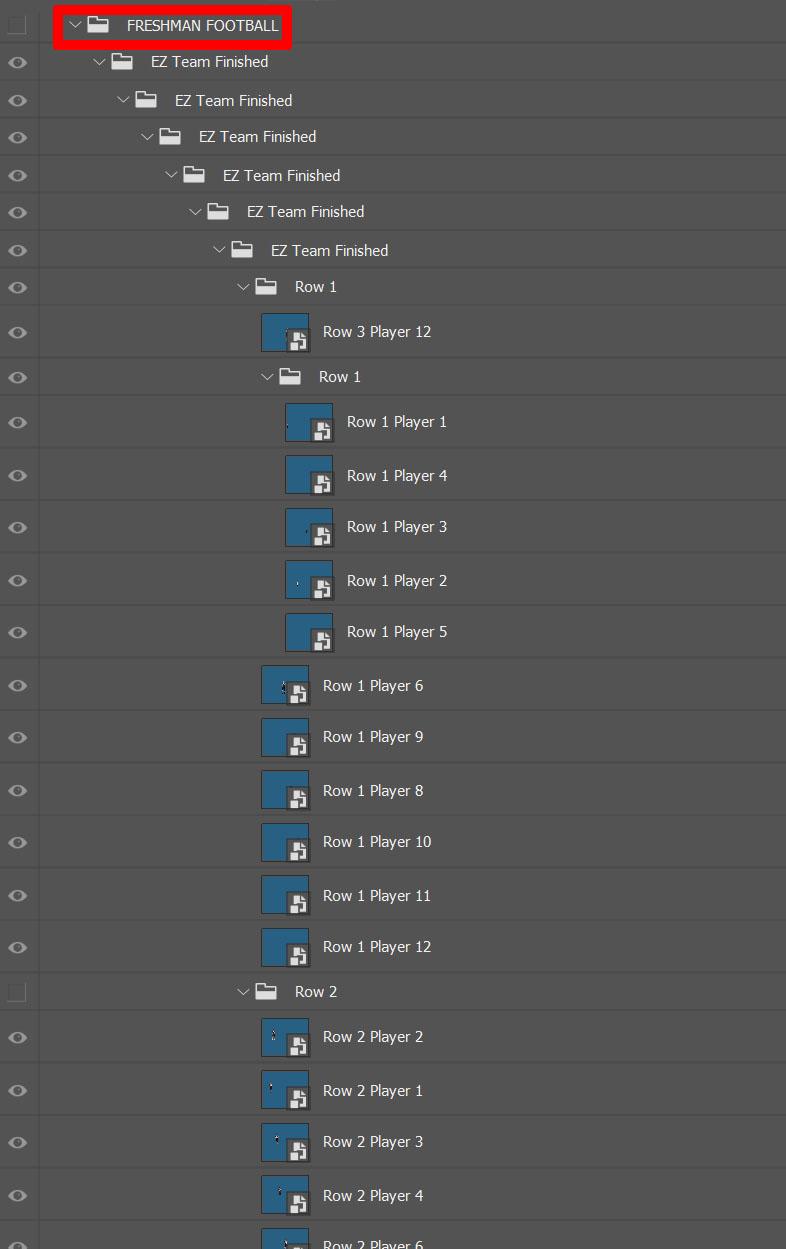Show the FRESHMAN FOOTBALL group visibility
This screenshot has width=786, height=1249.
coord(17,25)
